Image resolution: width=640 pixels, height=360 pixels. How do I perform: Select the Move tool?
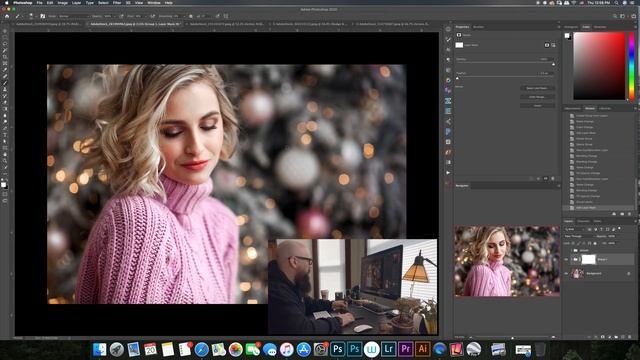(x=5, y=31)
